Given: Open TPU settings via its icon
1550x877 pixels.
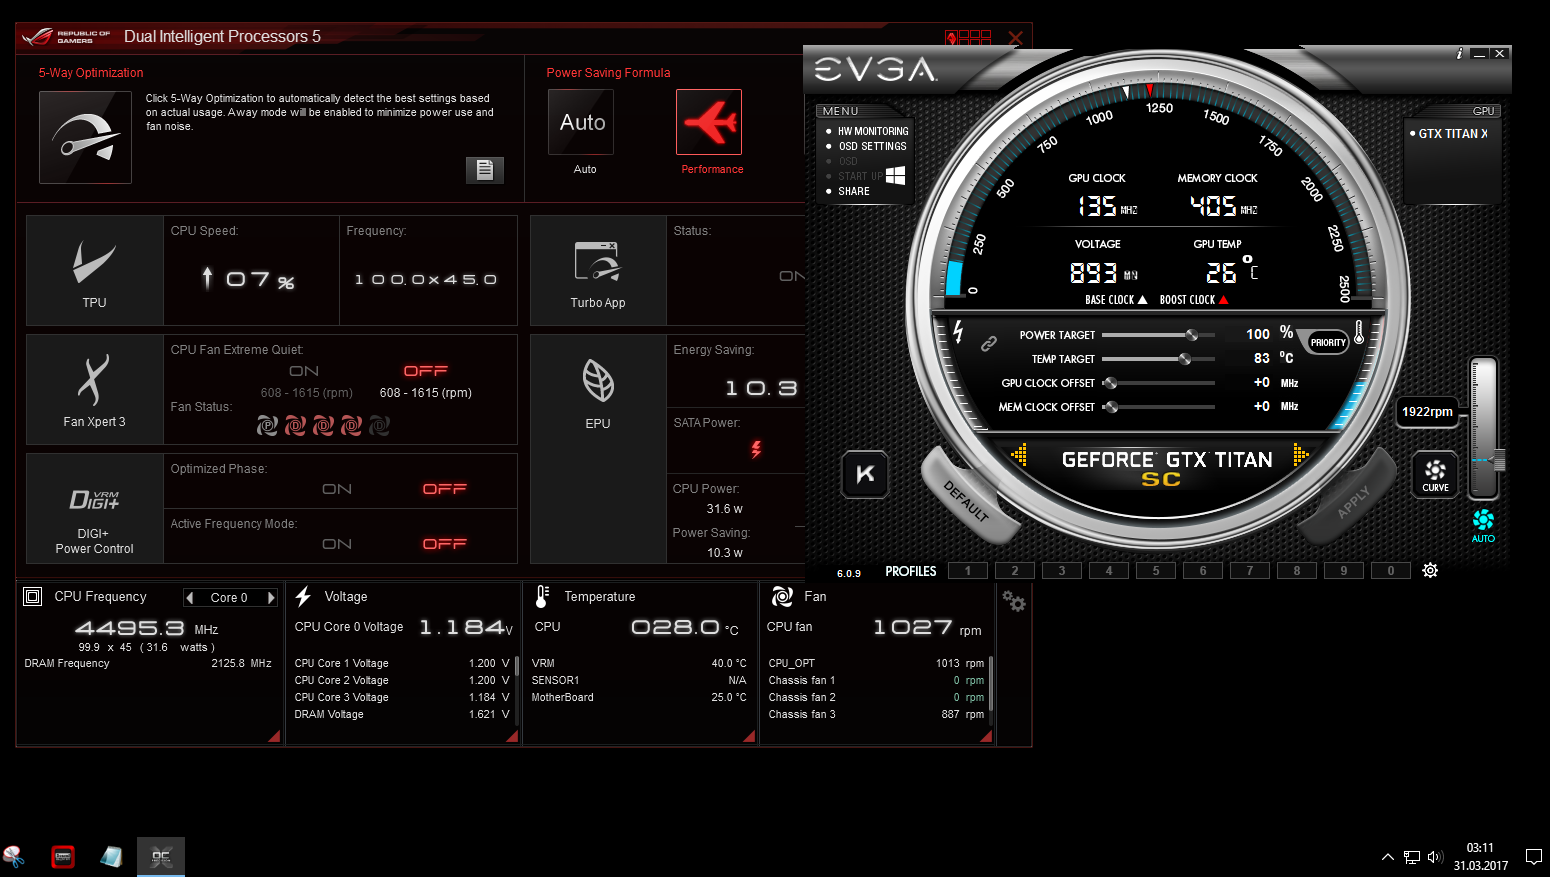Looking at the screenshot, I should coord(94,263).
